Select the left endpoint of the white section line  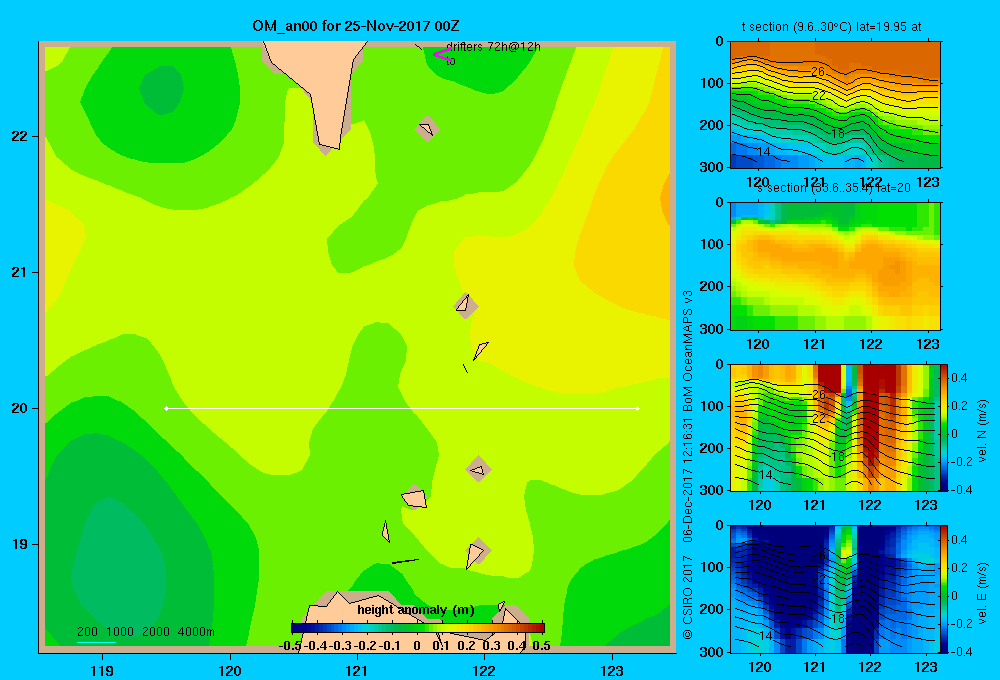[166, 408]
